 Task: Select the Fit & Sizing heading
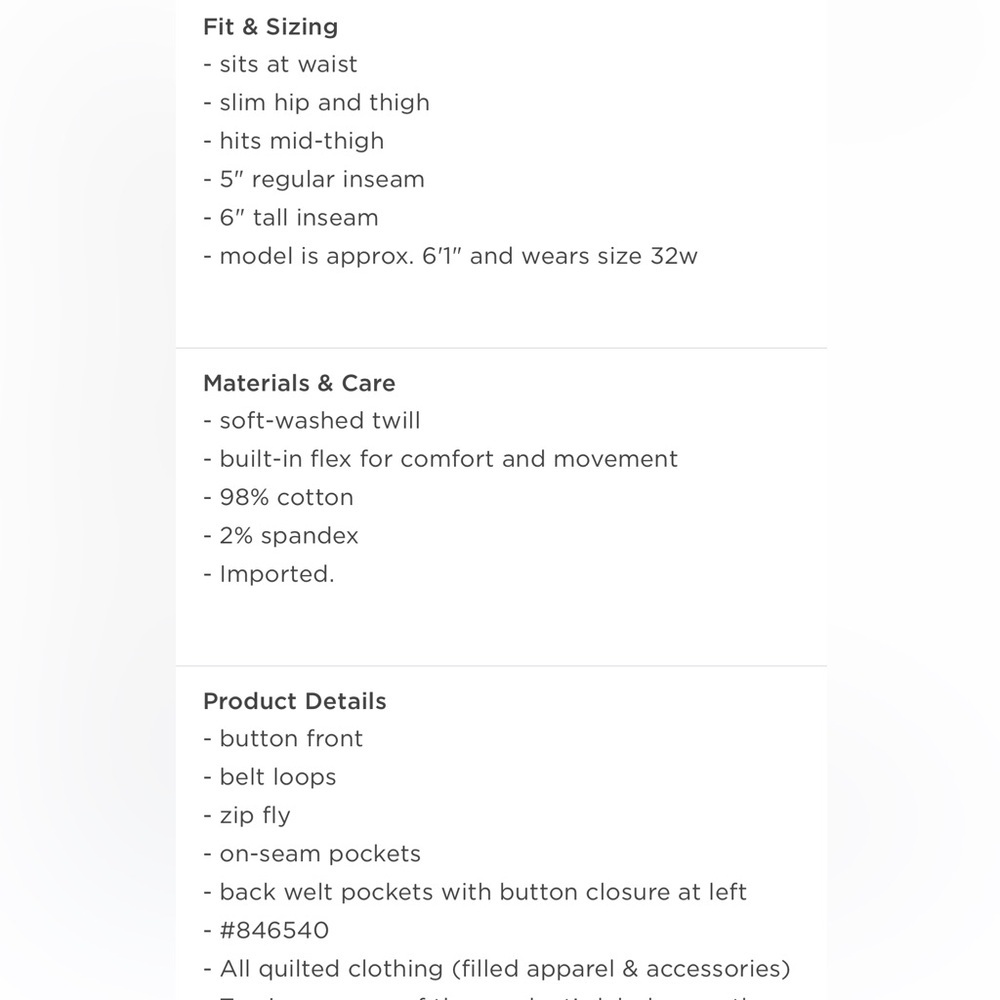pos(270,27)
